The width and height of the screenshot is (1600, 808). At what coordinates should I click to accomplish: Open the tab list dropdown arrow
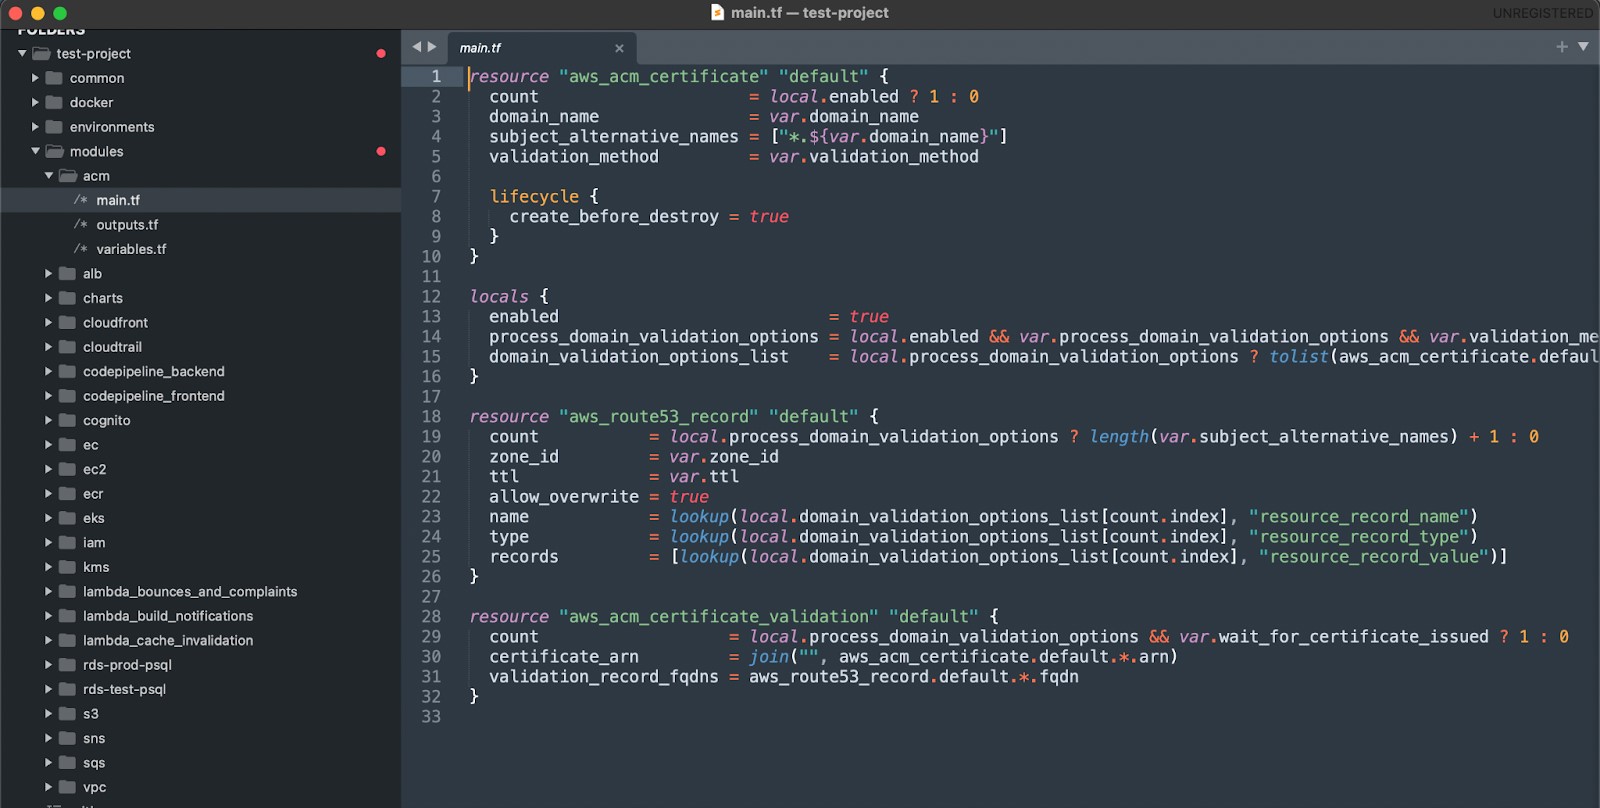(1583, 46)
